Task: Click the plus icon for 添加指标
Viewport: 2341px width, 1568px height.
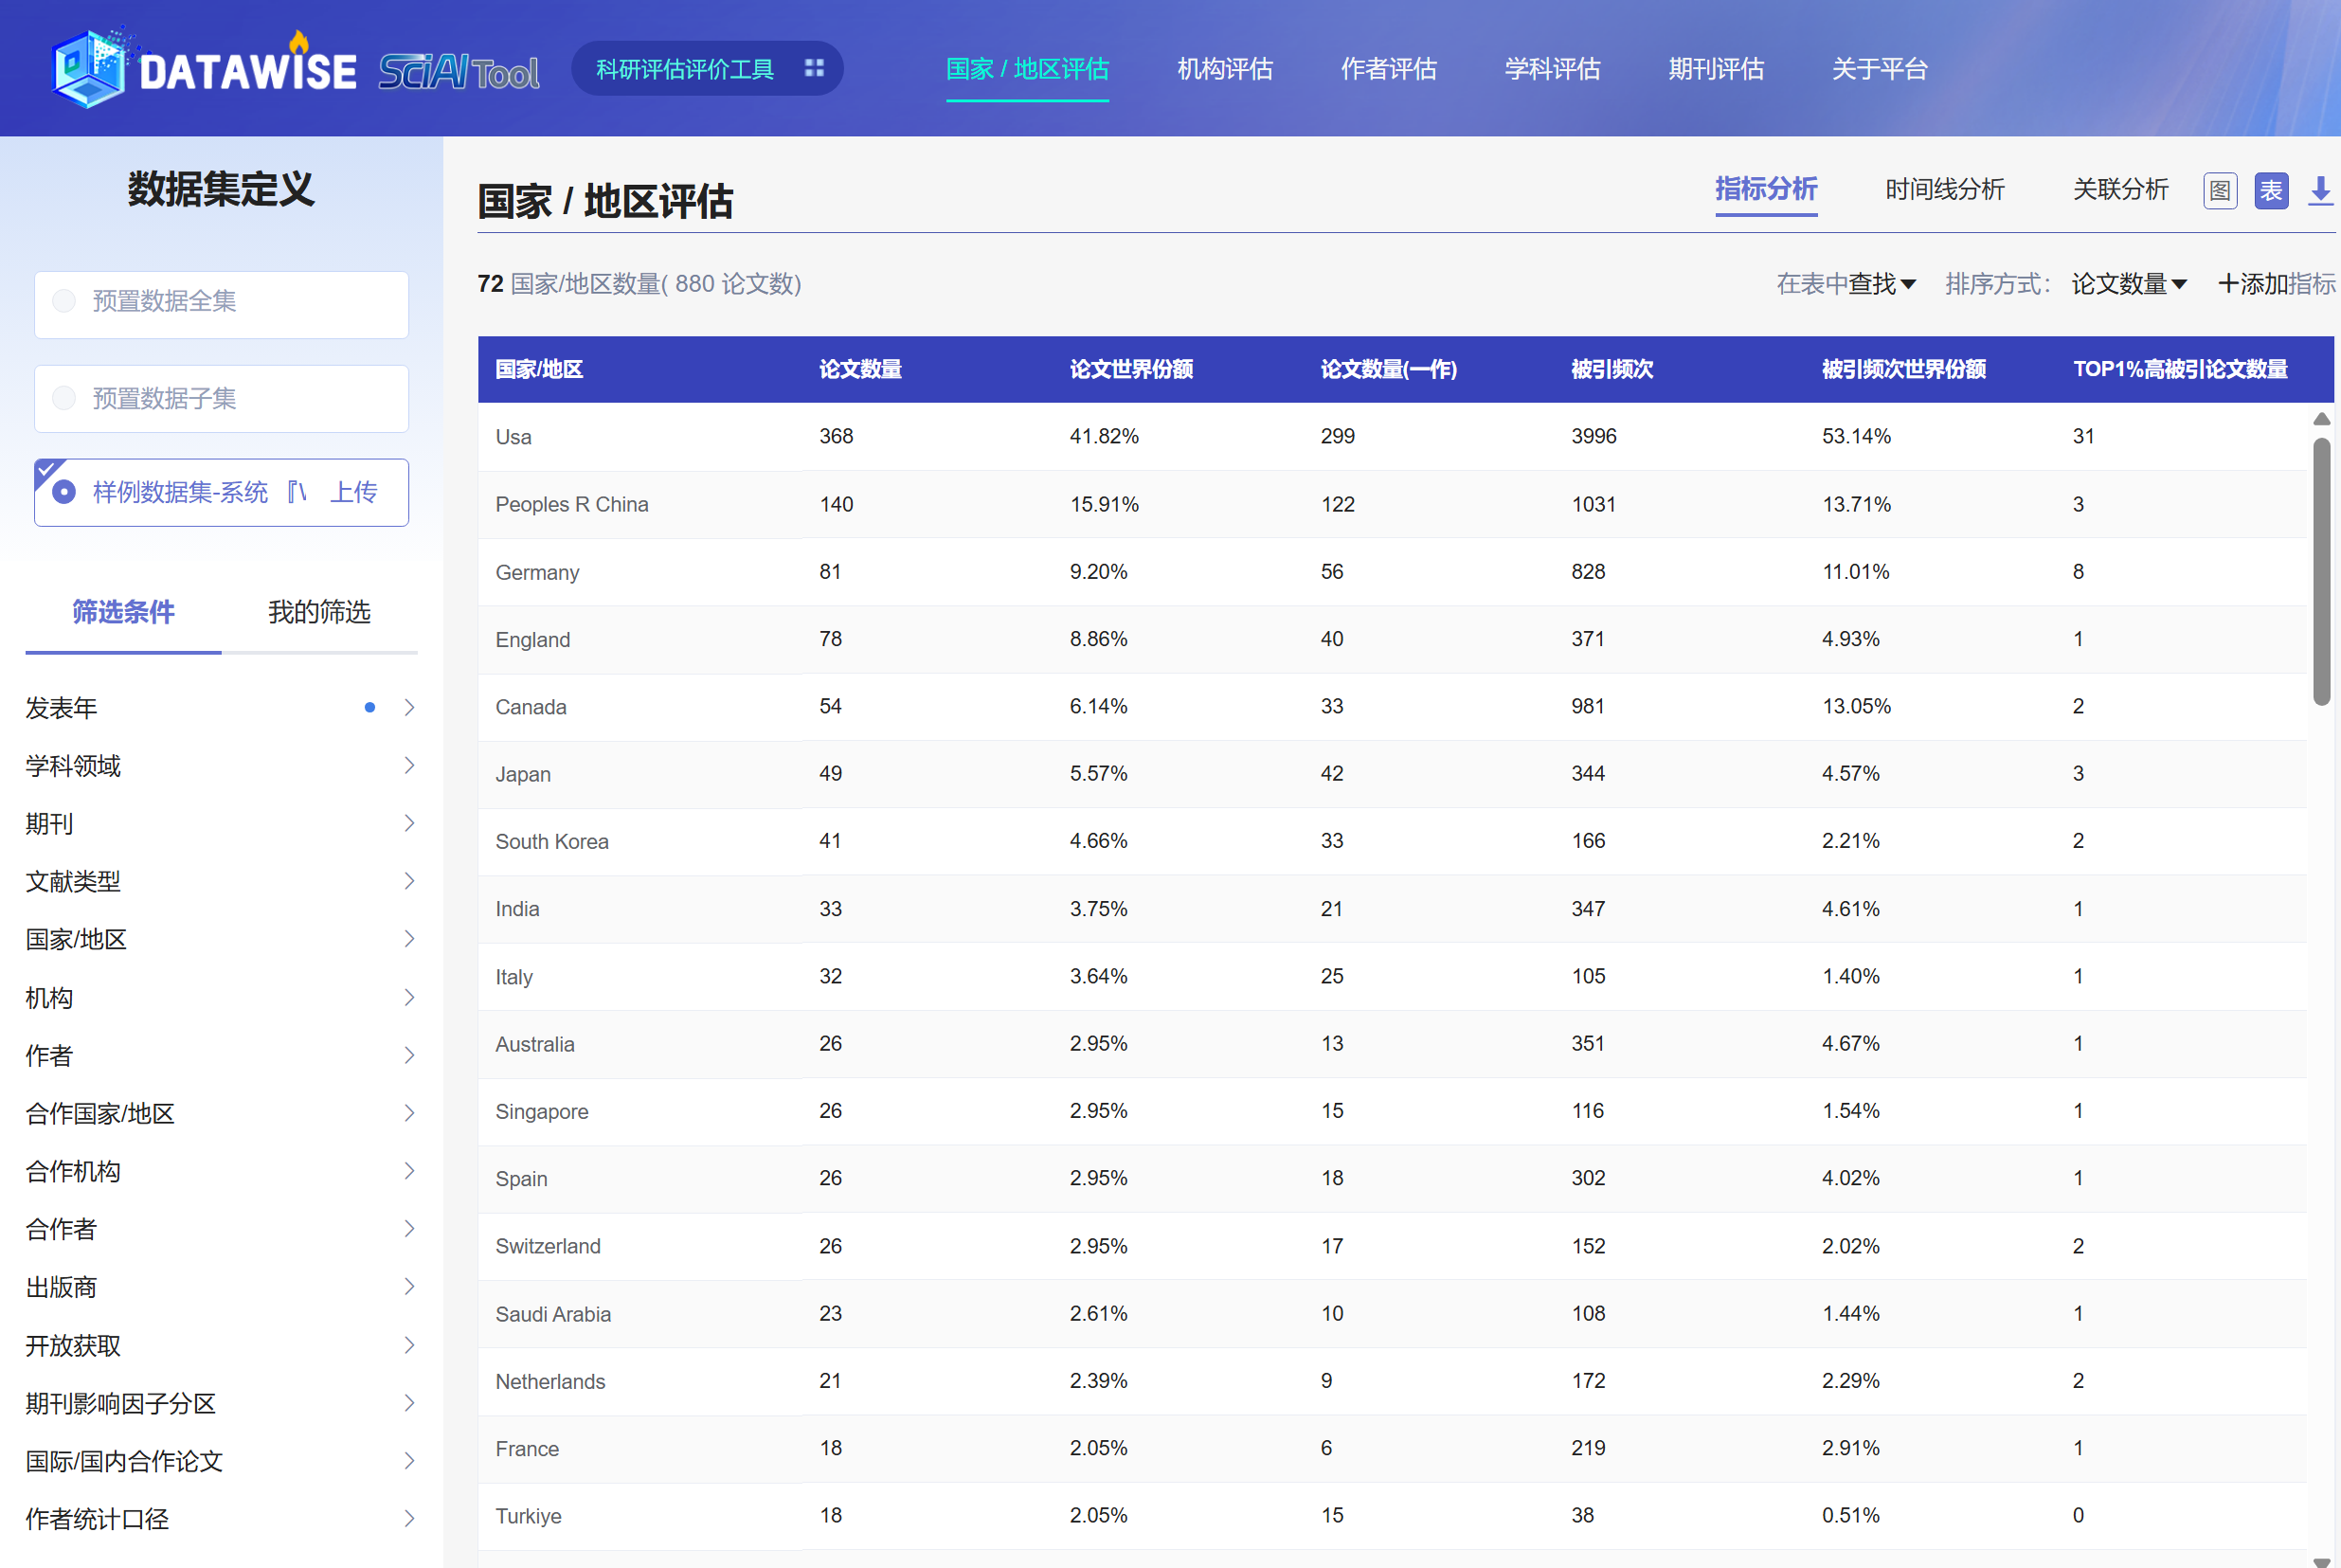Action: click(2228, 284)
